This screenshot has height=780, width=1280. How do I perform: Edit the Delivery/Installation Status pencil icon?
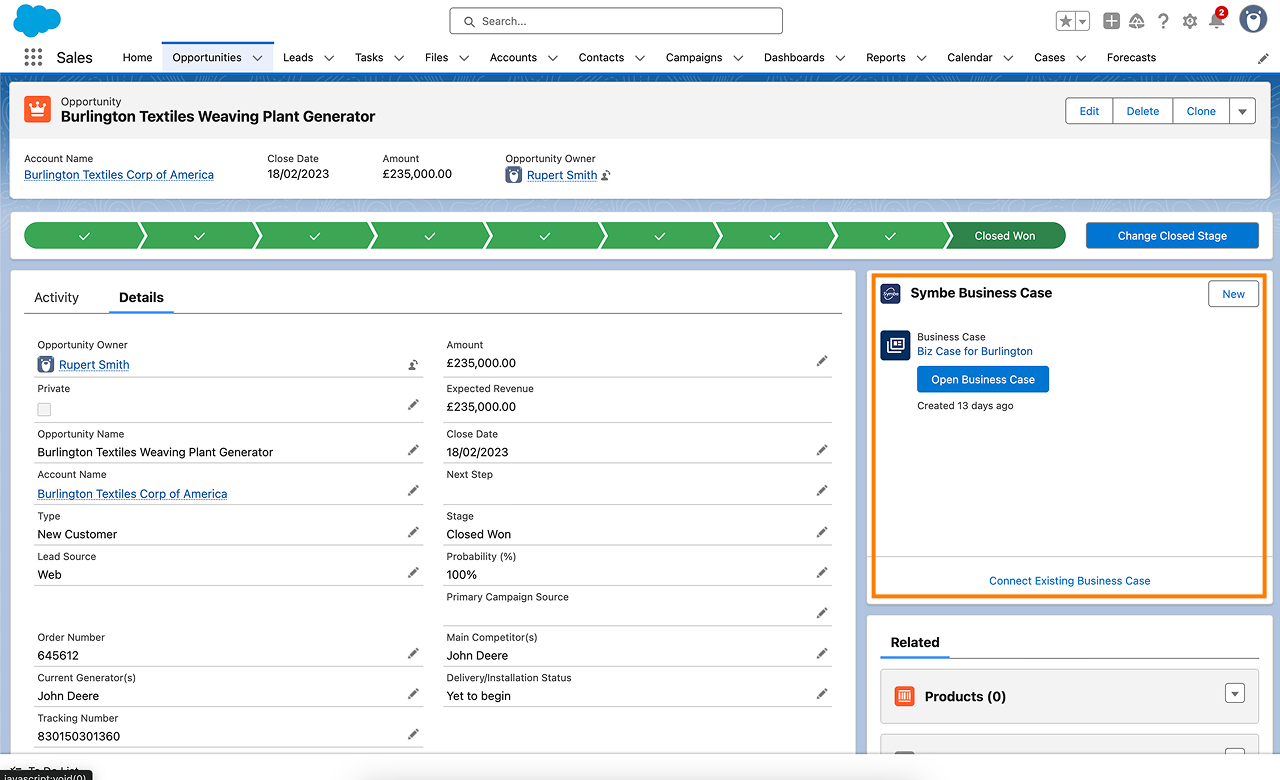click(822, 693)
